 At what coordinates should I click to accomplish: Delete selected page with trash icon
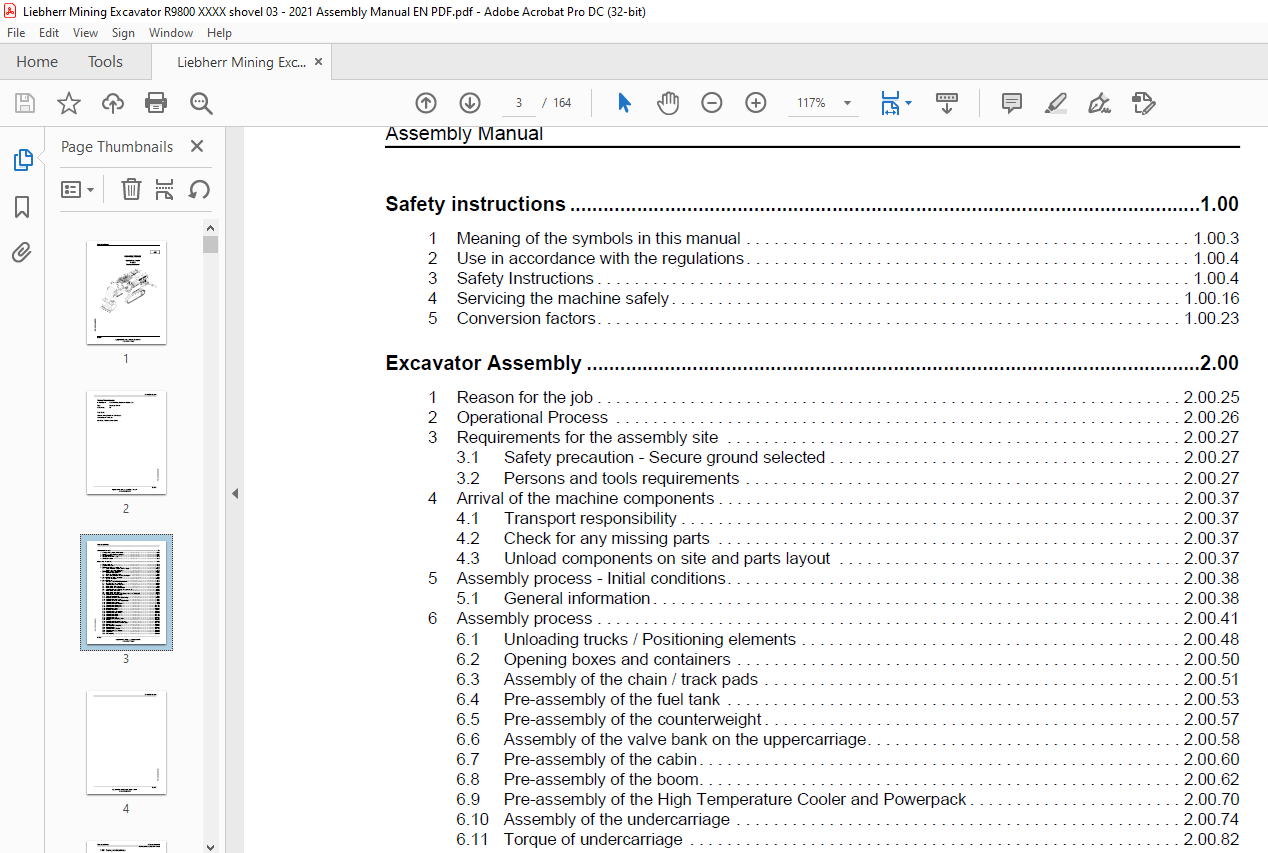pos(131,189)
